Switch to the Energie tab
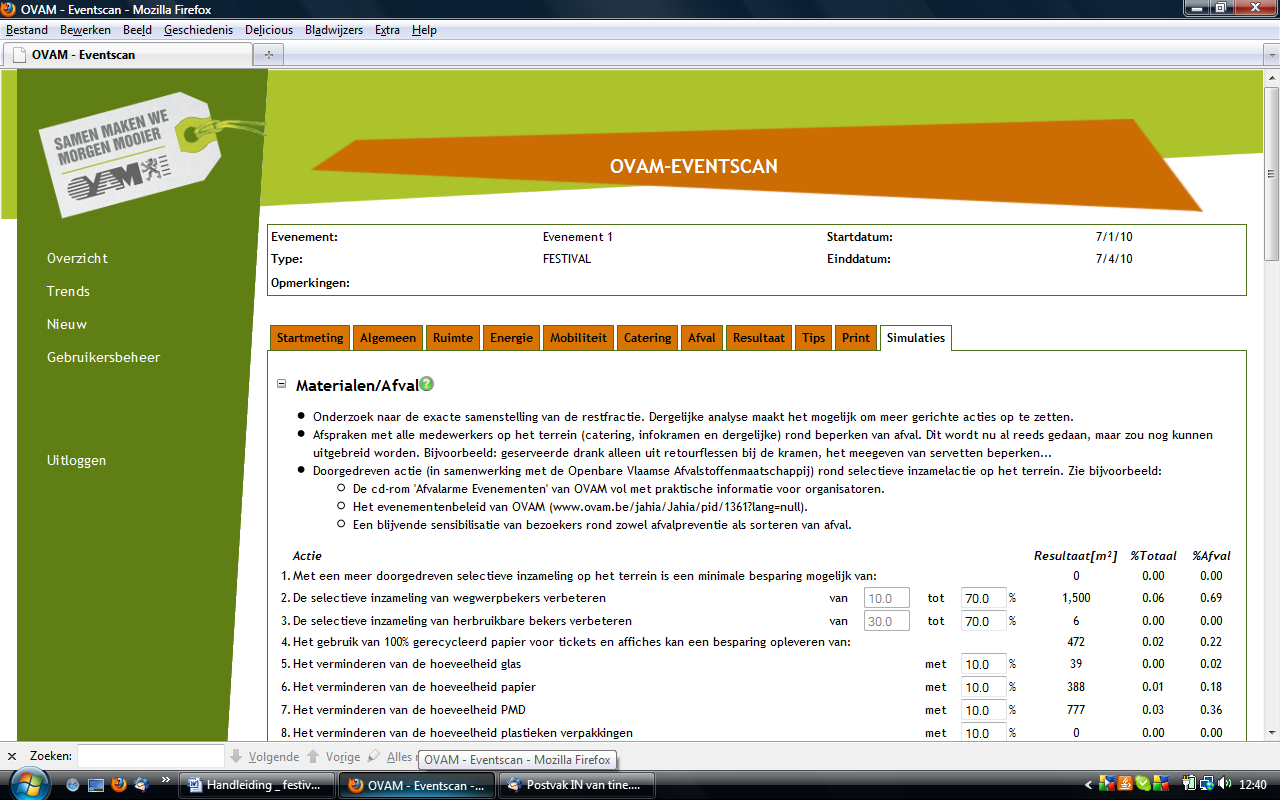The width and height of the screenshot is (1280, 800). 511,338
